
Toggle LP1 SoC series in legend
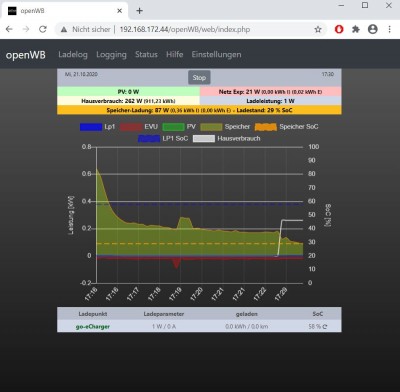click(163, 138)
